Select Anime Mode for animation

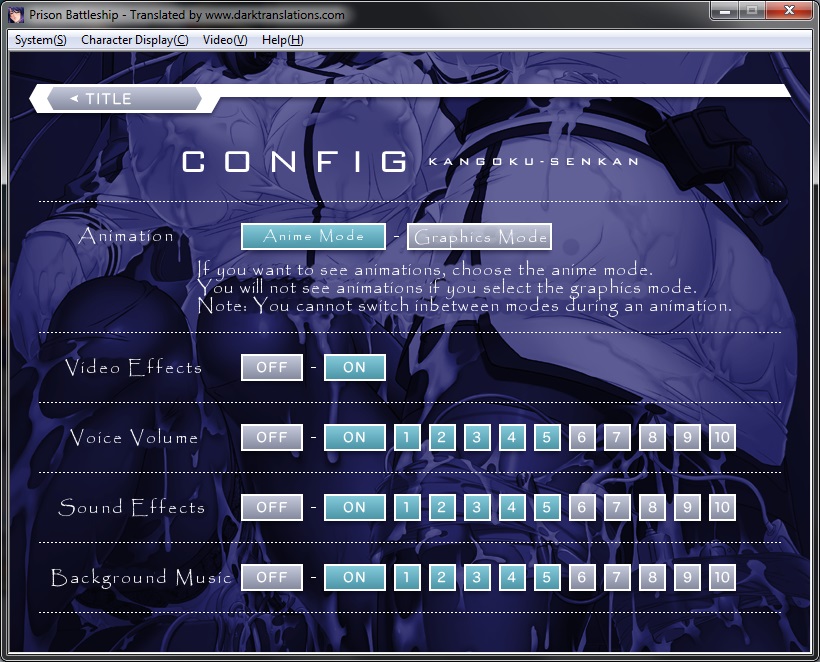(x=313, y=236)
